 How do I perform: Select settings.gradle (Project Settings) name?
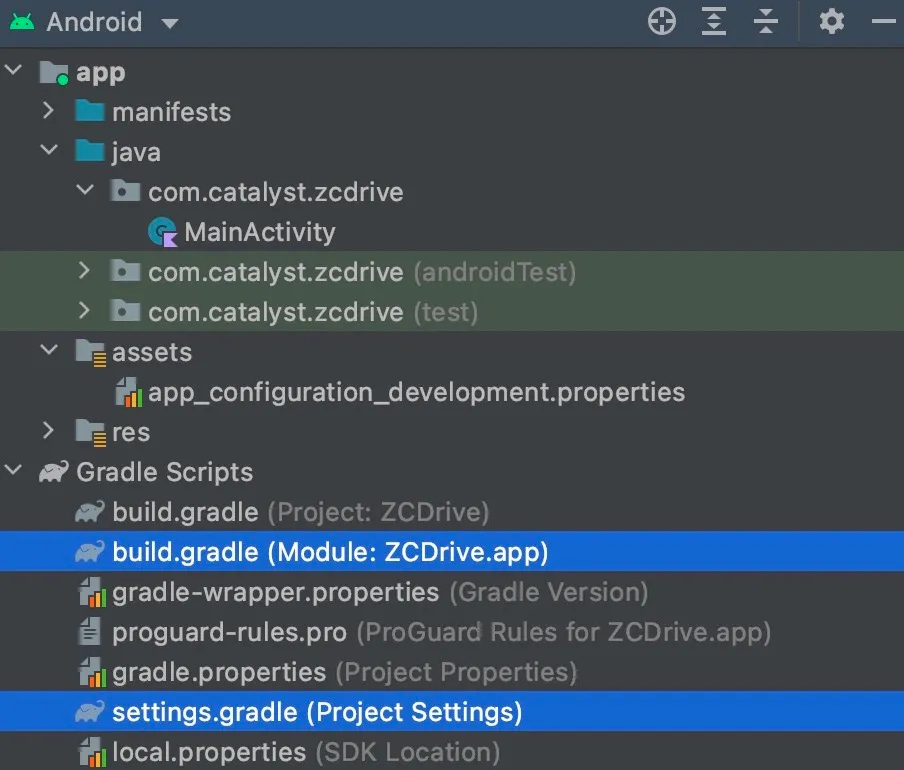[317, 712]
